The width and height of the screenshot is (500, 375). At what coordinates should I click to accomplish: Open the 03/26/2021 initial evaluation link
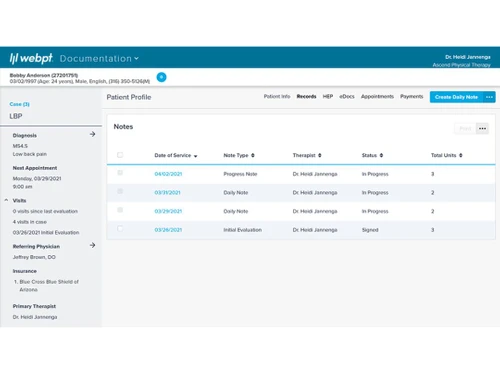coord(168,230)
